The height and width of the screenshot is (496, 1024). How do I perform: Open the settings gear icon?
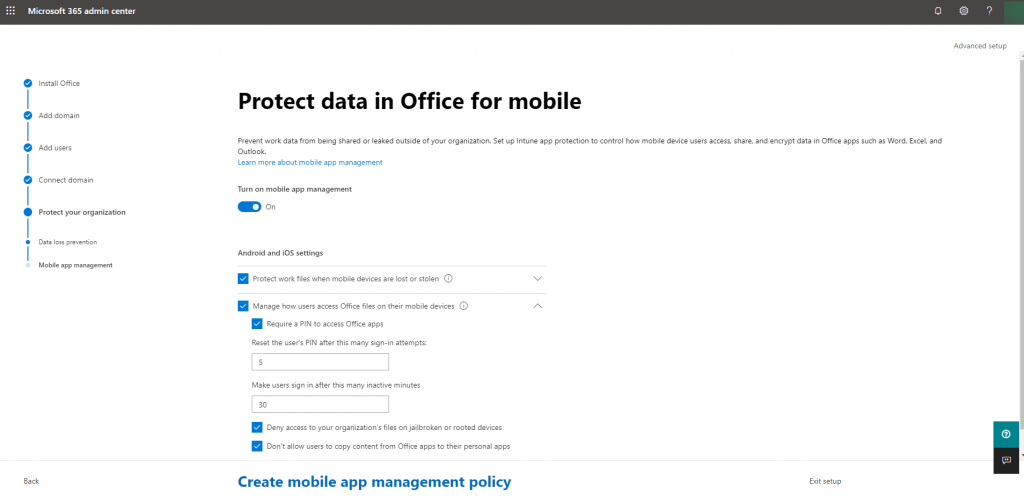(x=964, y=11)
